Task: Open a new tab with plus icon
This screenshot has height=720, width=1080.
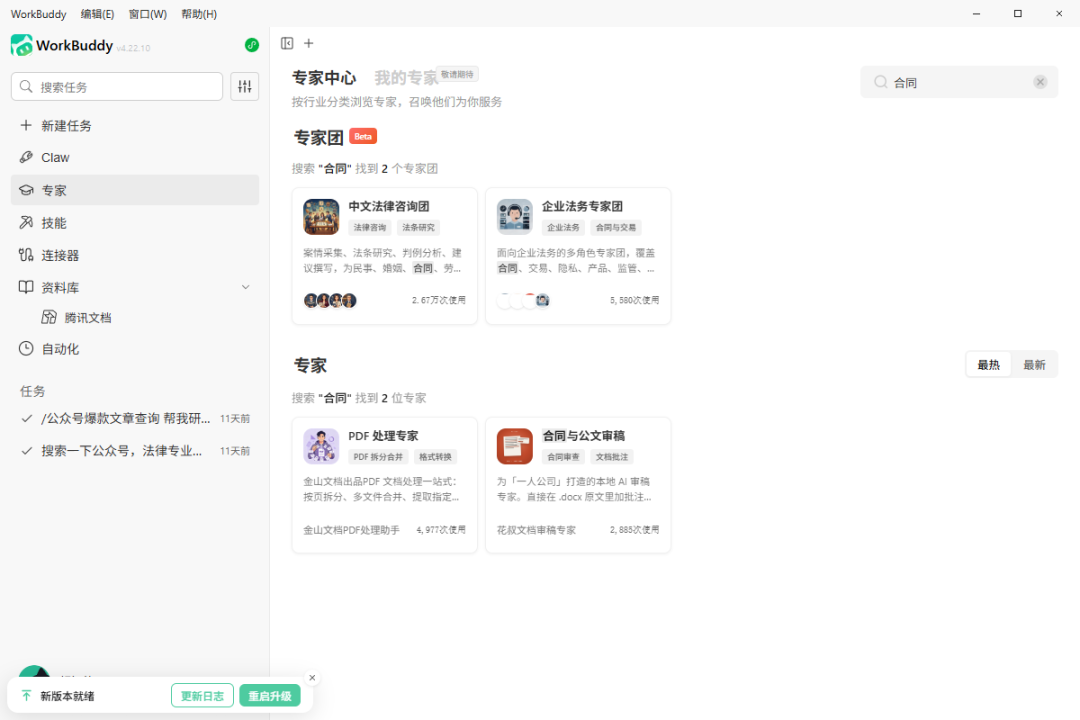Action: pos(309,43)
